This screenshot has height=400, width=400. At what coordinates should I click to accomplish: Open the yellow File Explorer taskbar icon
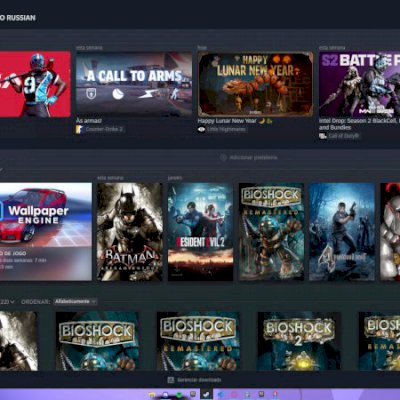pyautogui.click(x=152, y=394)
